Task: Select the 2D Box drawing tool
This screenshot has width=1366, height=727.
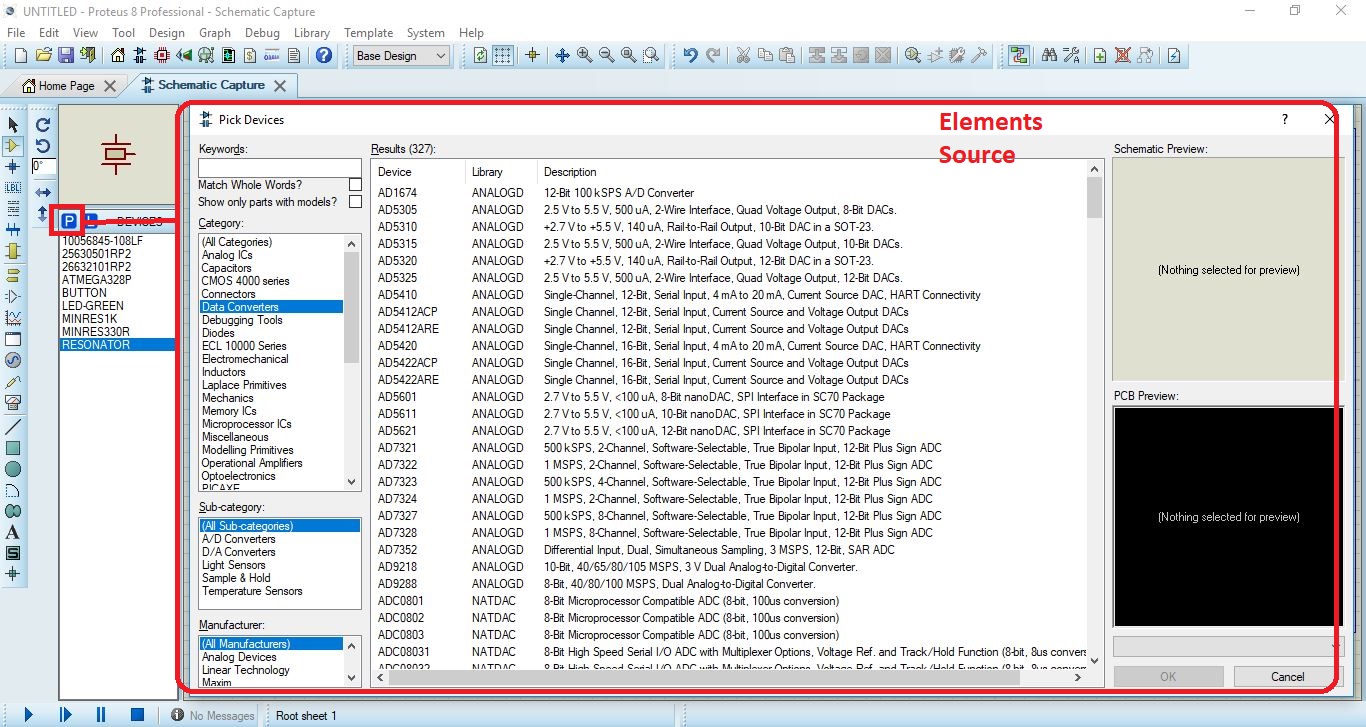Action: [13, 448]
